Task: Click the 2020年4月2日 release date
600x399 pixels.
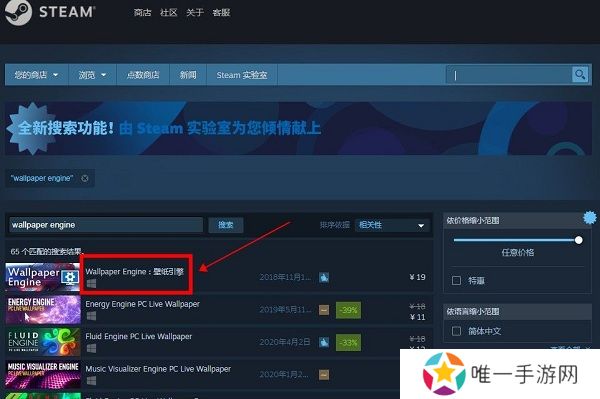Action: (x=285, y=342)
